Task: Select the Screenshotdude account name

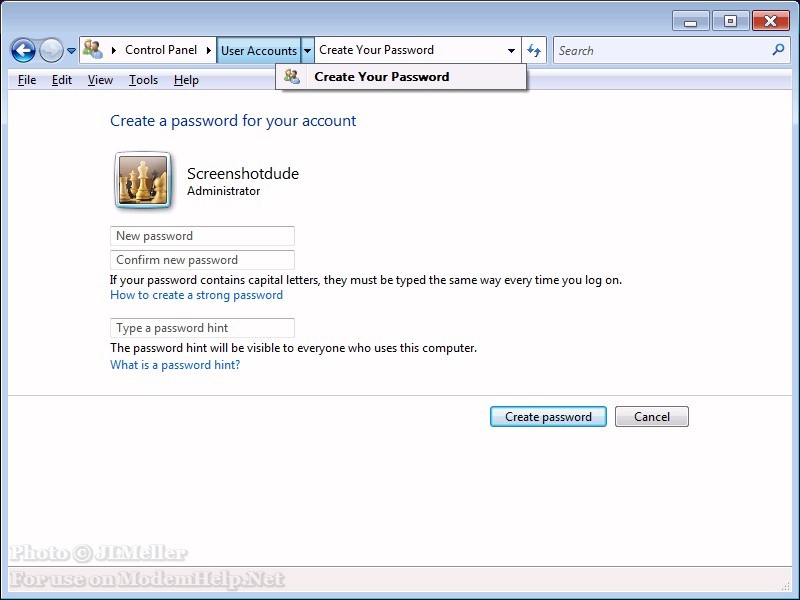Action: click(x=243, y=173)
